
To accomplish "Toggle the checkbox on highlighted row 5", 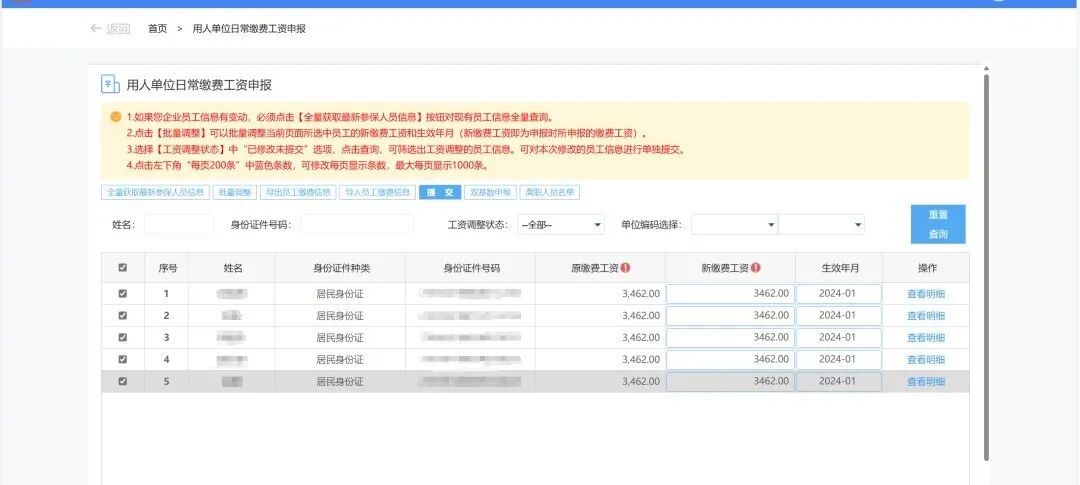I will pos(123,381).
